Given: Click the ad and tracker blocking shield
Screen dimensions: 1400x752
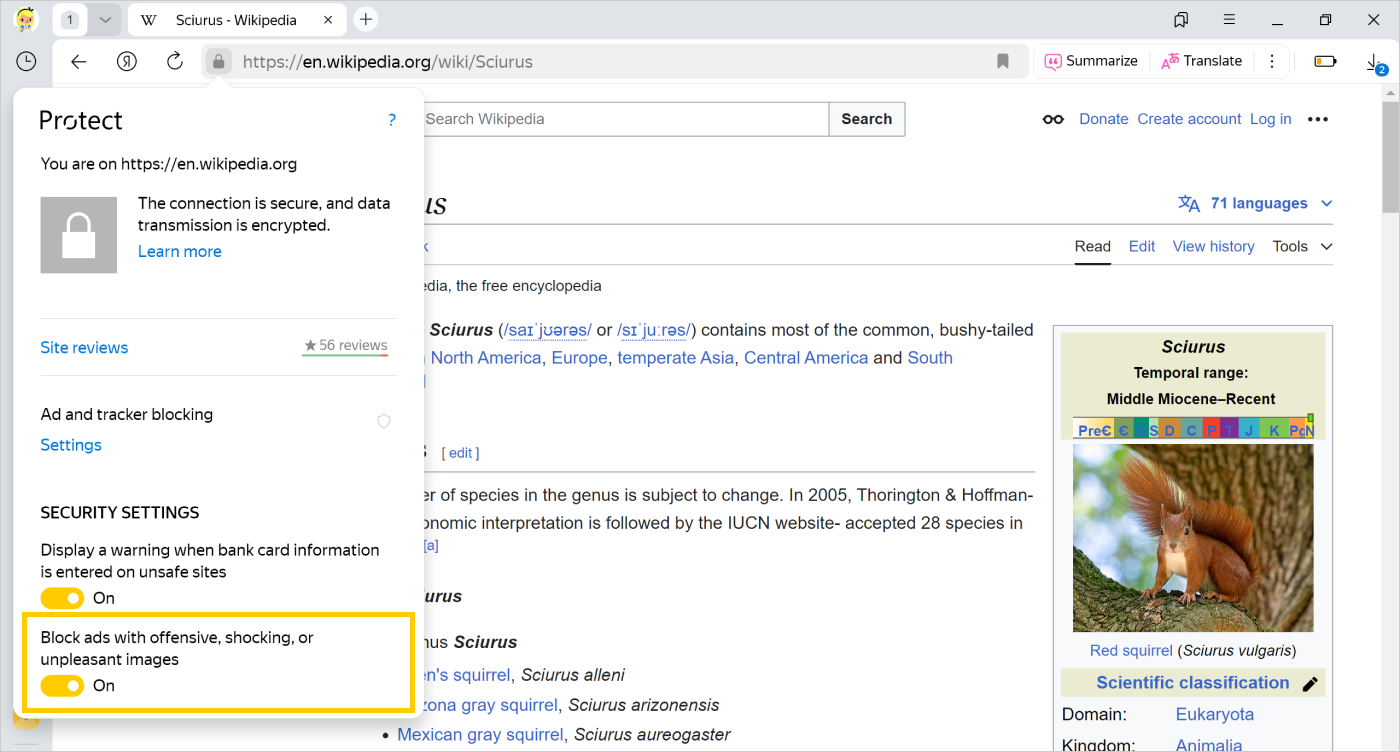Looking at the screenshot, I should pos(384,421).
